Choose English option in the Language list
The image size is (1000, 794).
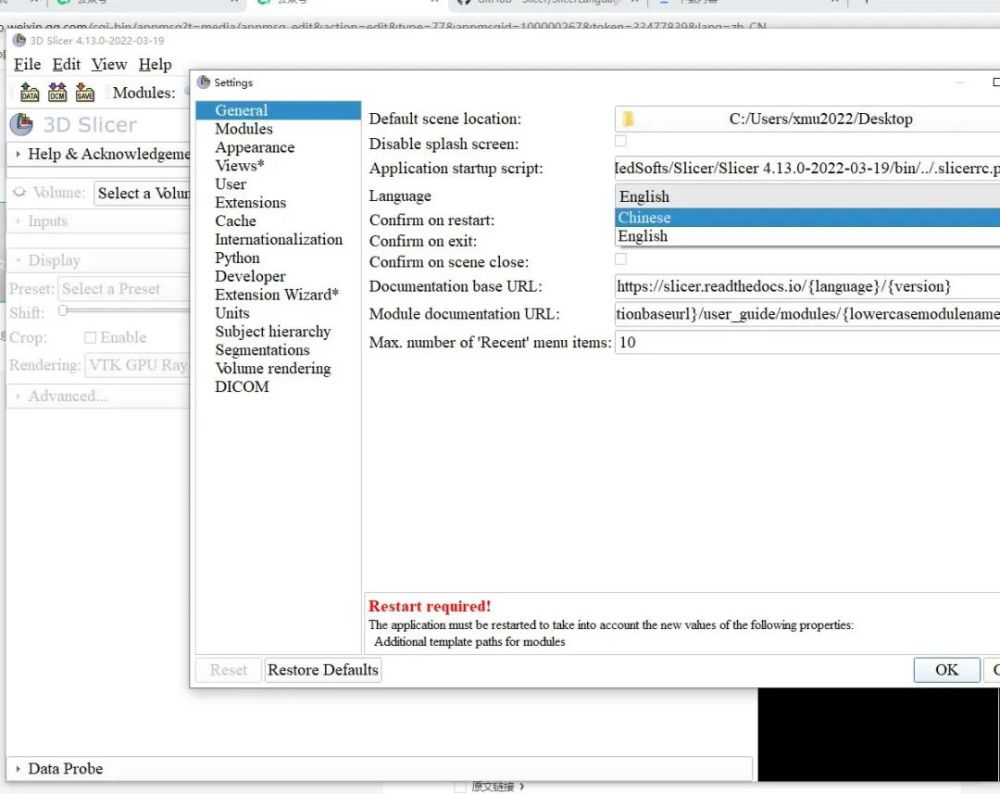[807, 236]
